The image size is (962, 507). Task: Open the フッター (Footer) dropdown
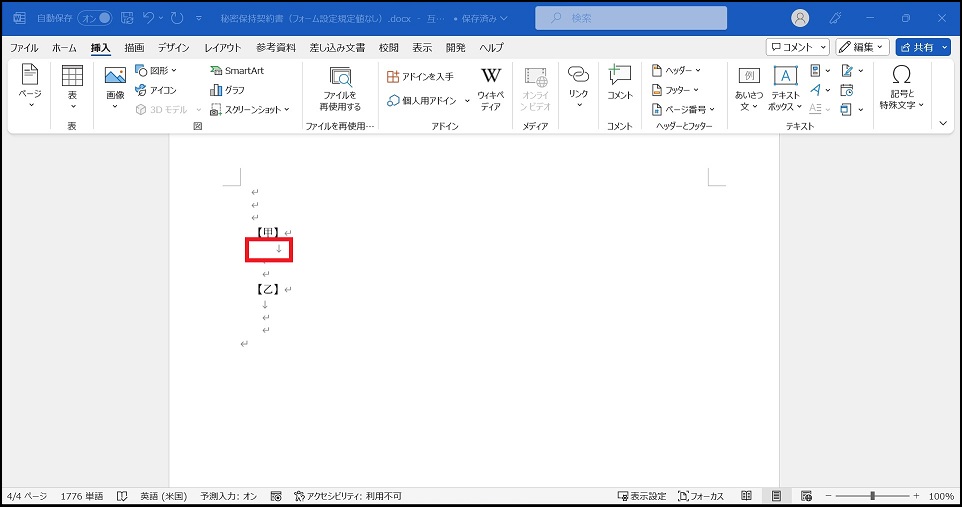coord(675,90)
